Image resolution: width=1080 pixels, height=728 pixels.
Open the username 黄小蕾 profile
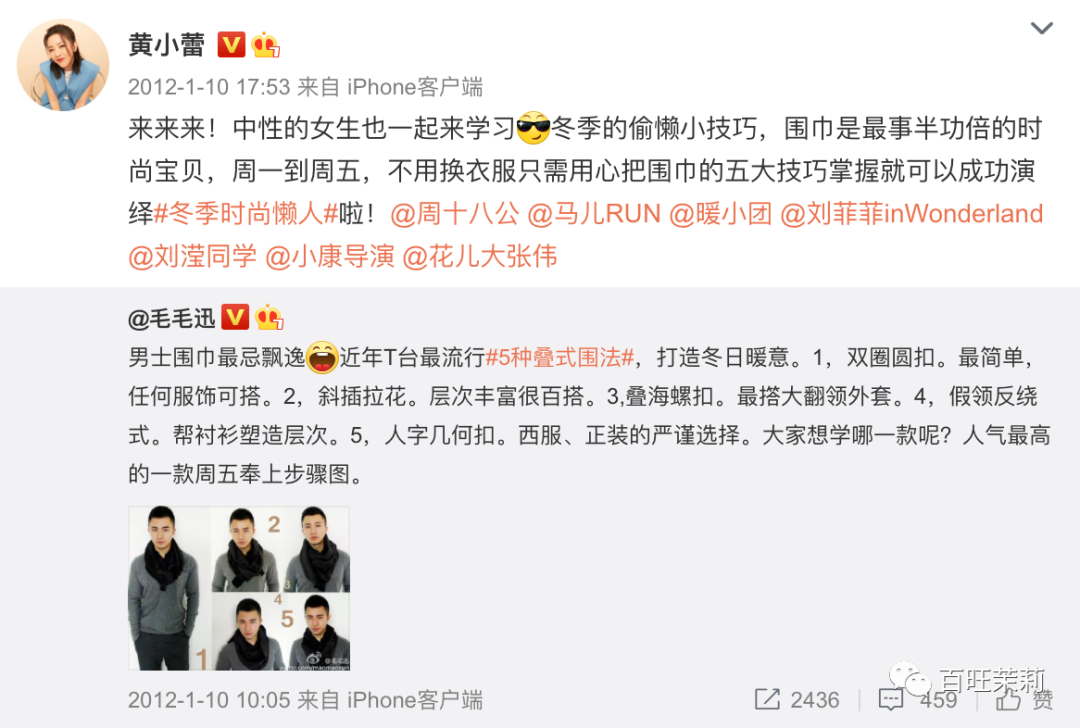pyautogui.click(x=167, y=45)
